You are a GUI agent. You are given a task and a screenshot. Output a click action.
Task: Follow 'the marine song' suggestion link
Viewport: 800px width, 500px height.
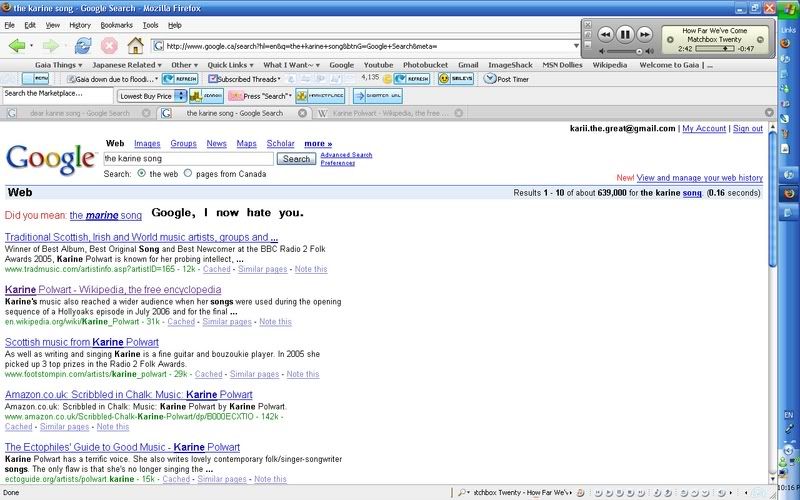click(x=106, y=215)
